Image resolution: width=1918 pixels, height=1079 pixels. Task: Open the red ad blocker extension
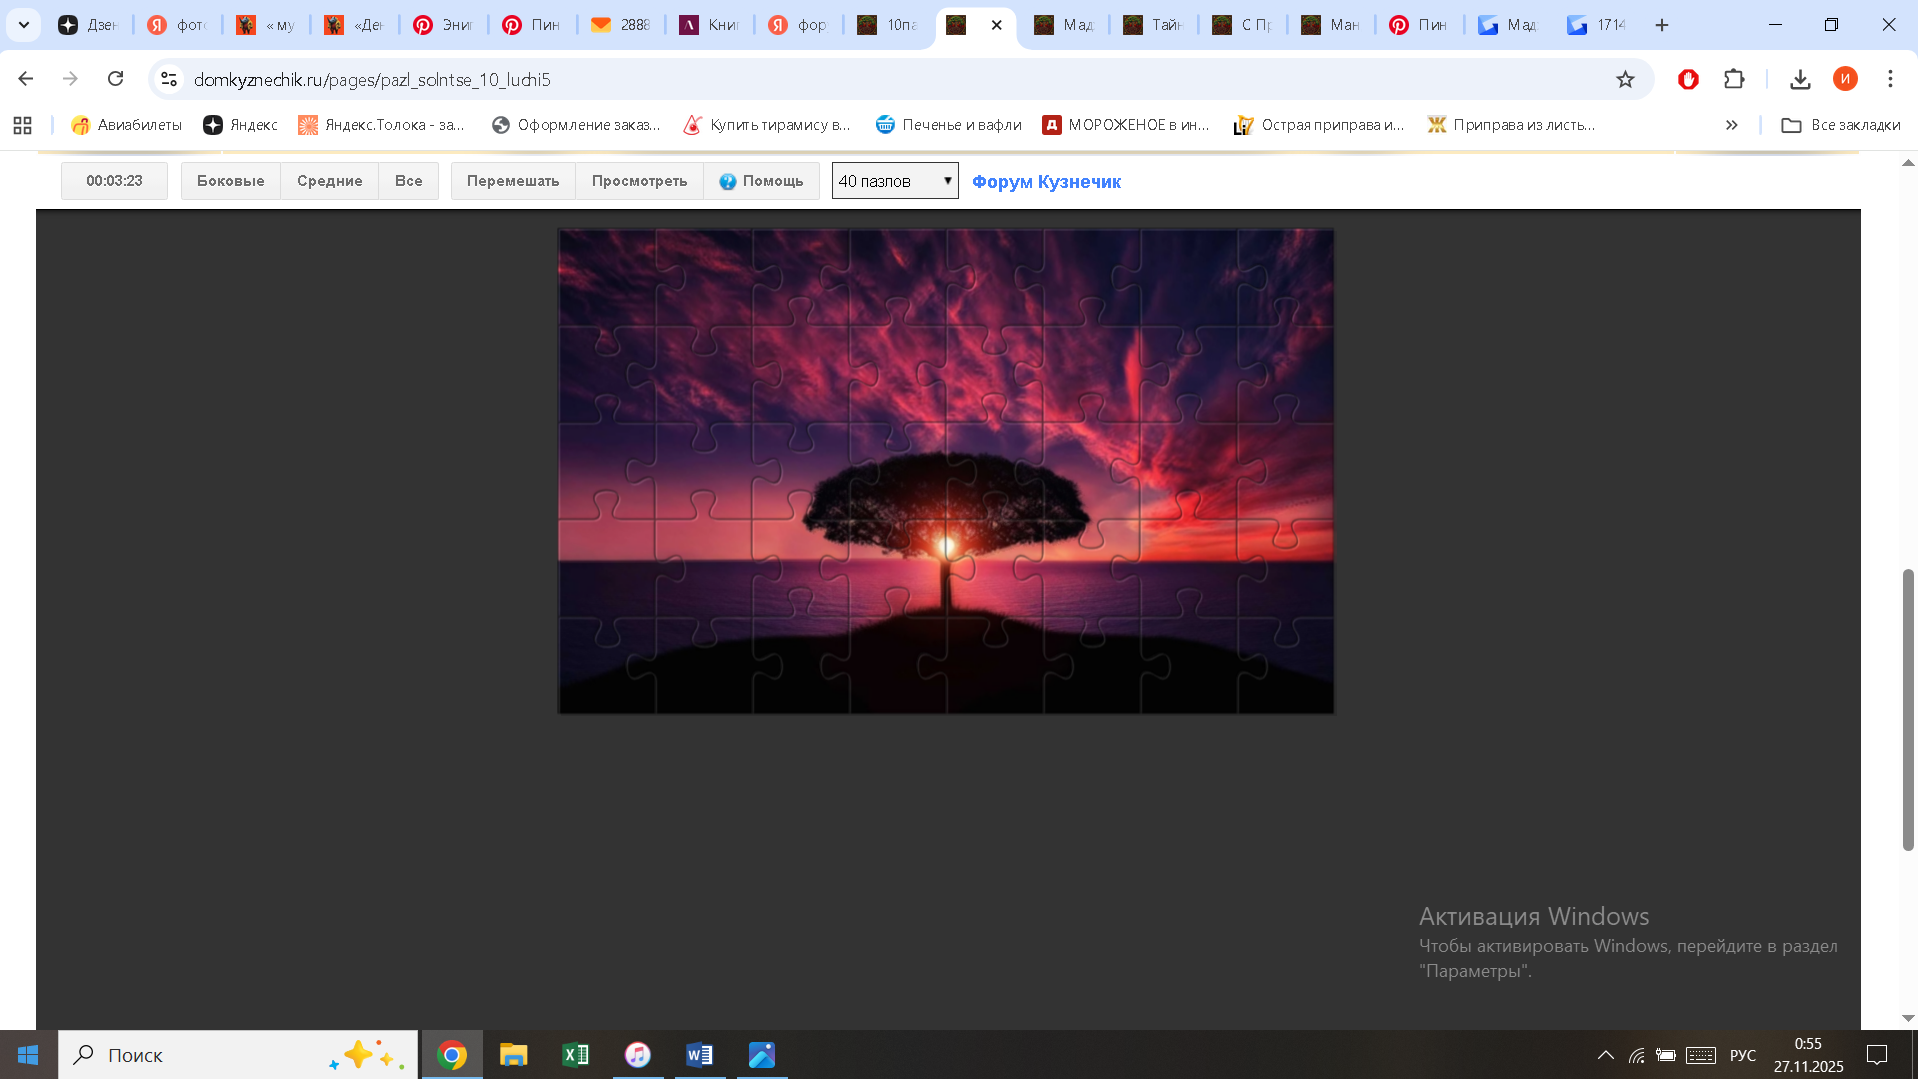click(1688, 79)
